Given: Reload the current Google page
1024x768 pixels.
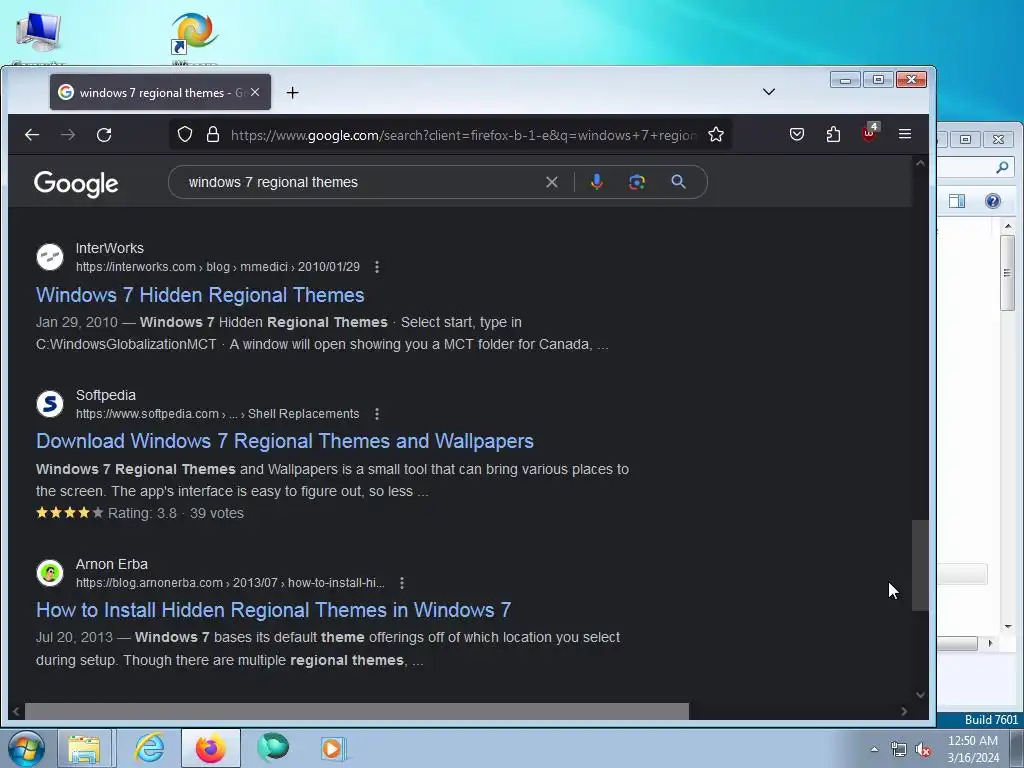Looking at the screenshot, I should 104,135.
